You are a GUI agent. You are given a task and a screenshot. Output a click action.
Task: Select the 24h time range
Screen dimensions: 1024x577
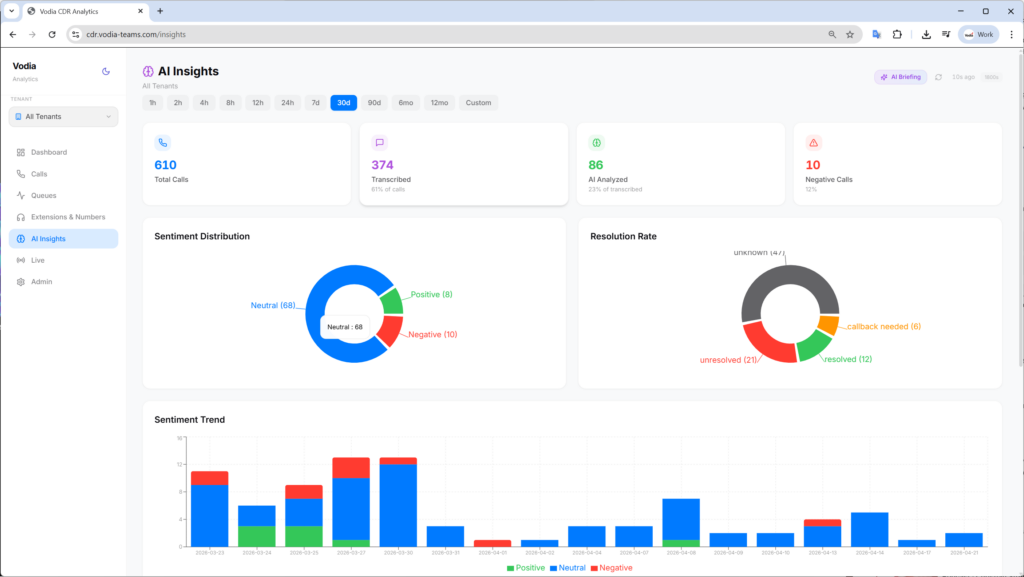click(x=287, y=102)
